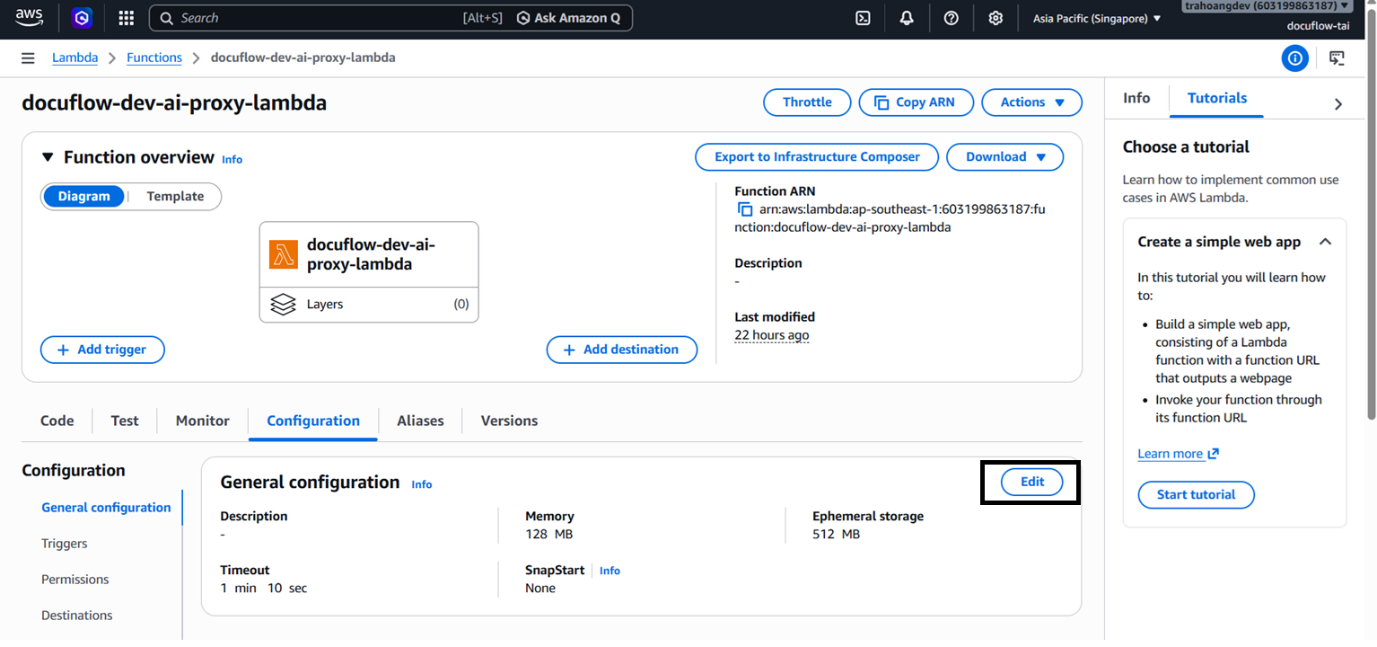1377x647 pixels.
Task: Switch to the Monitor tab
Action: (203, 421)
